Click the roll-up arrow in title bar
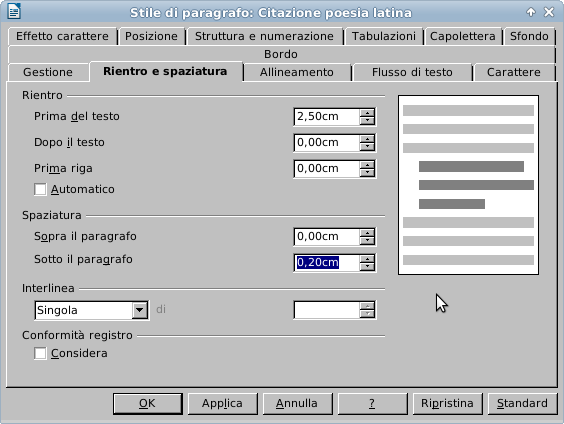 [531, 12]
